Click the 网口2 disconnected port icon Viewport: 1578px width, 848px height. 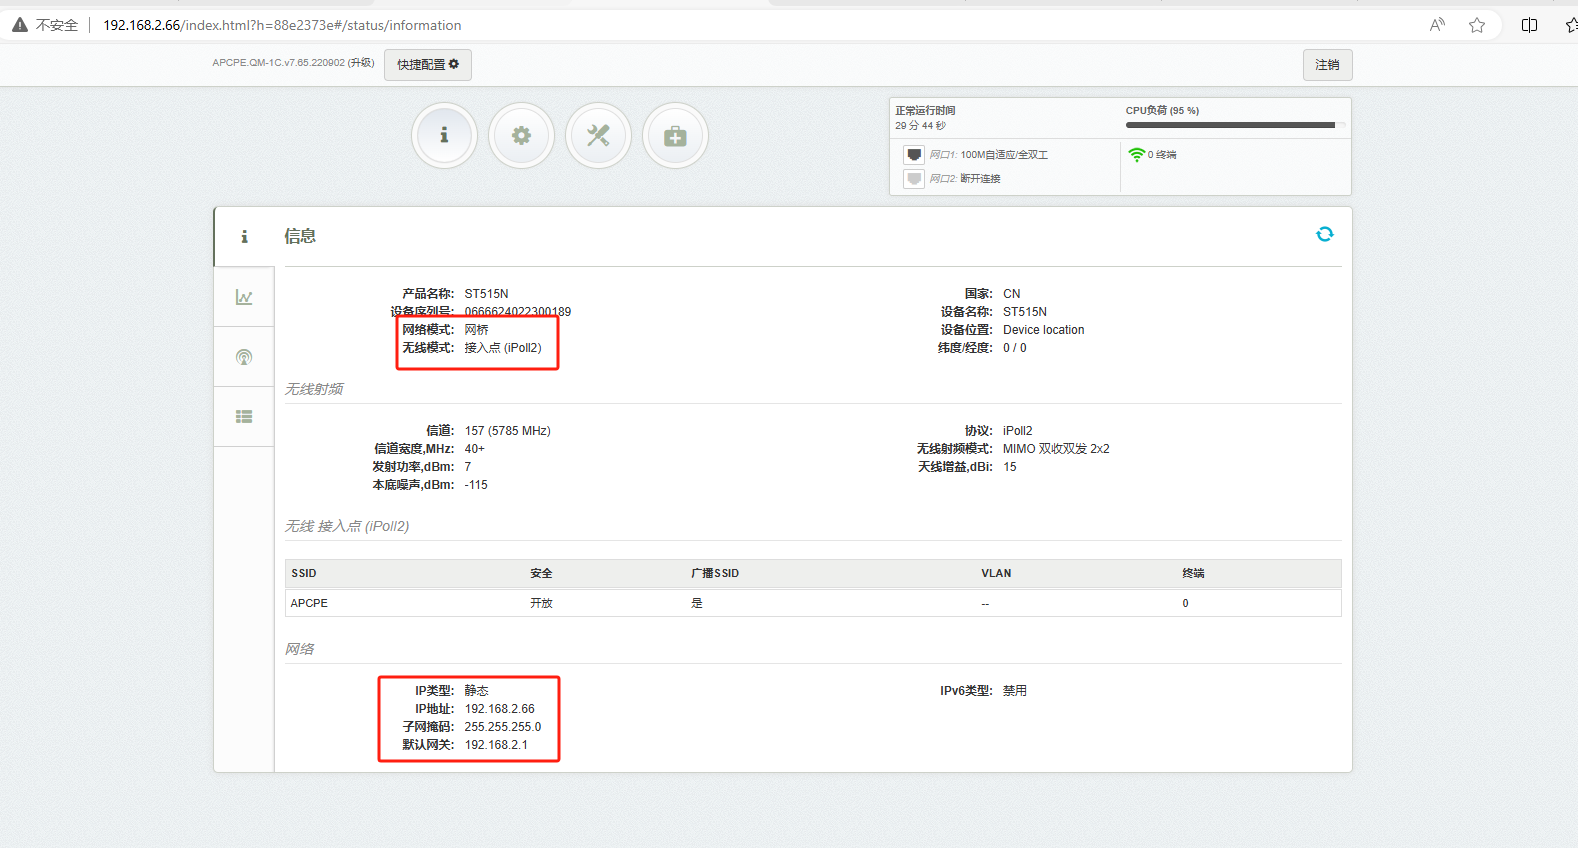point(914,179)
